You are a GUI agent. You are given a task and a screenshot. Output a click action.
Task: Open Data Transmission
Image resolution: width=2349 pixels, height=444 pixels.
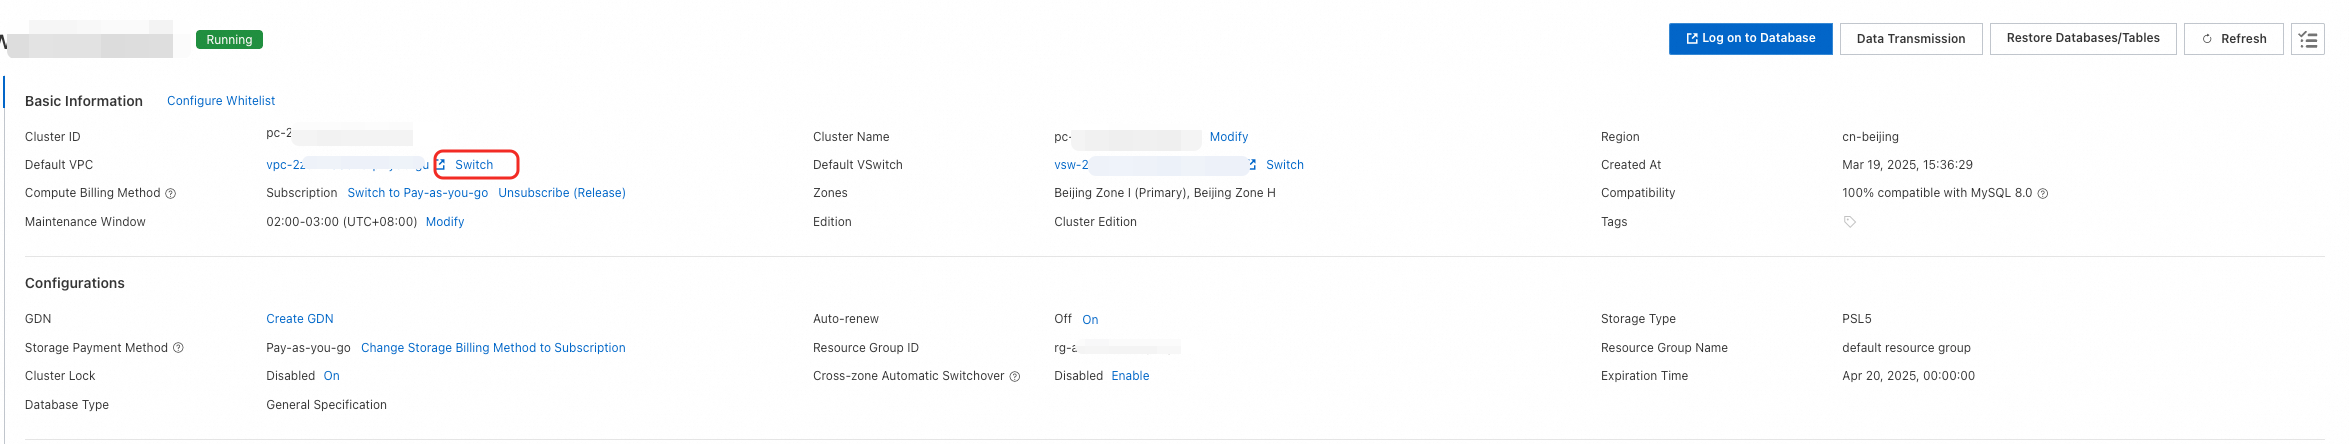(1910, 39)
